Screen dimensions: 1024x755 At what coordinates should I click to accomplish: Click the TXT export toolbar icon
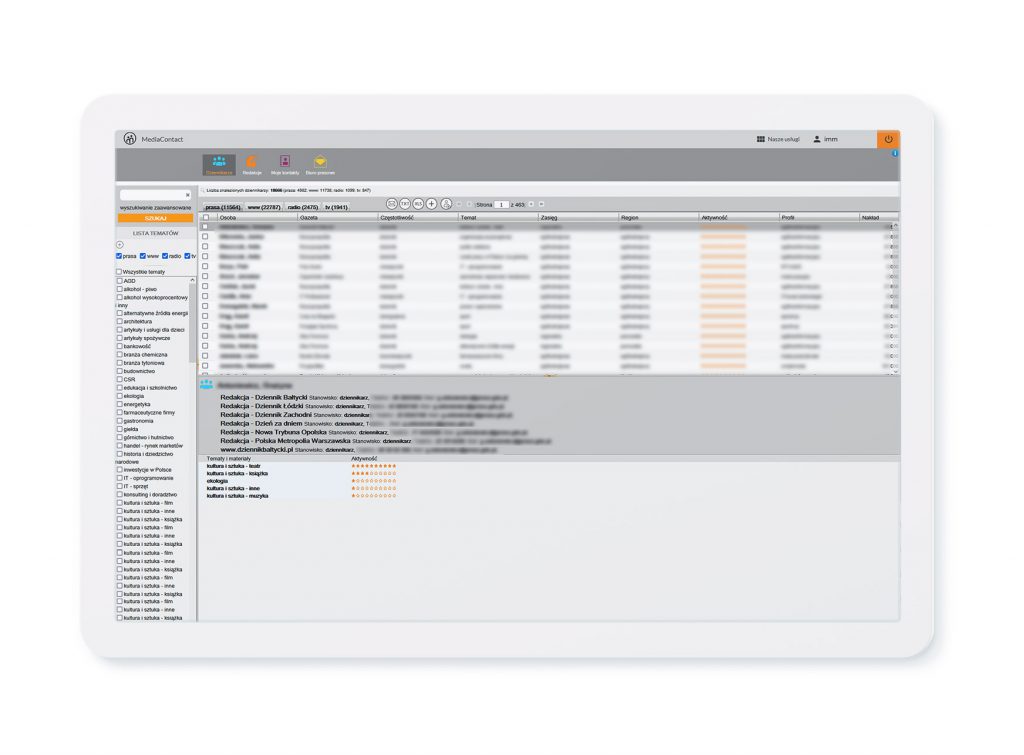[x=405, y=204]
